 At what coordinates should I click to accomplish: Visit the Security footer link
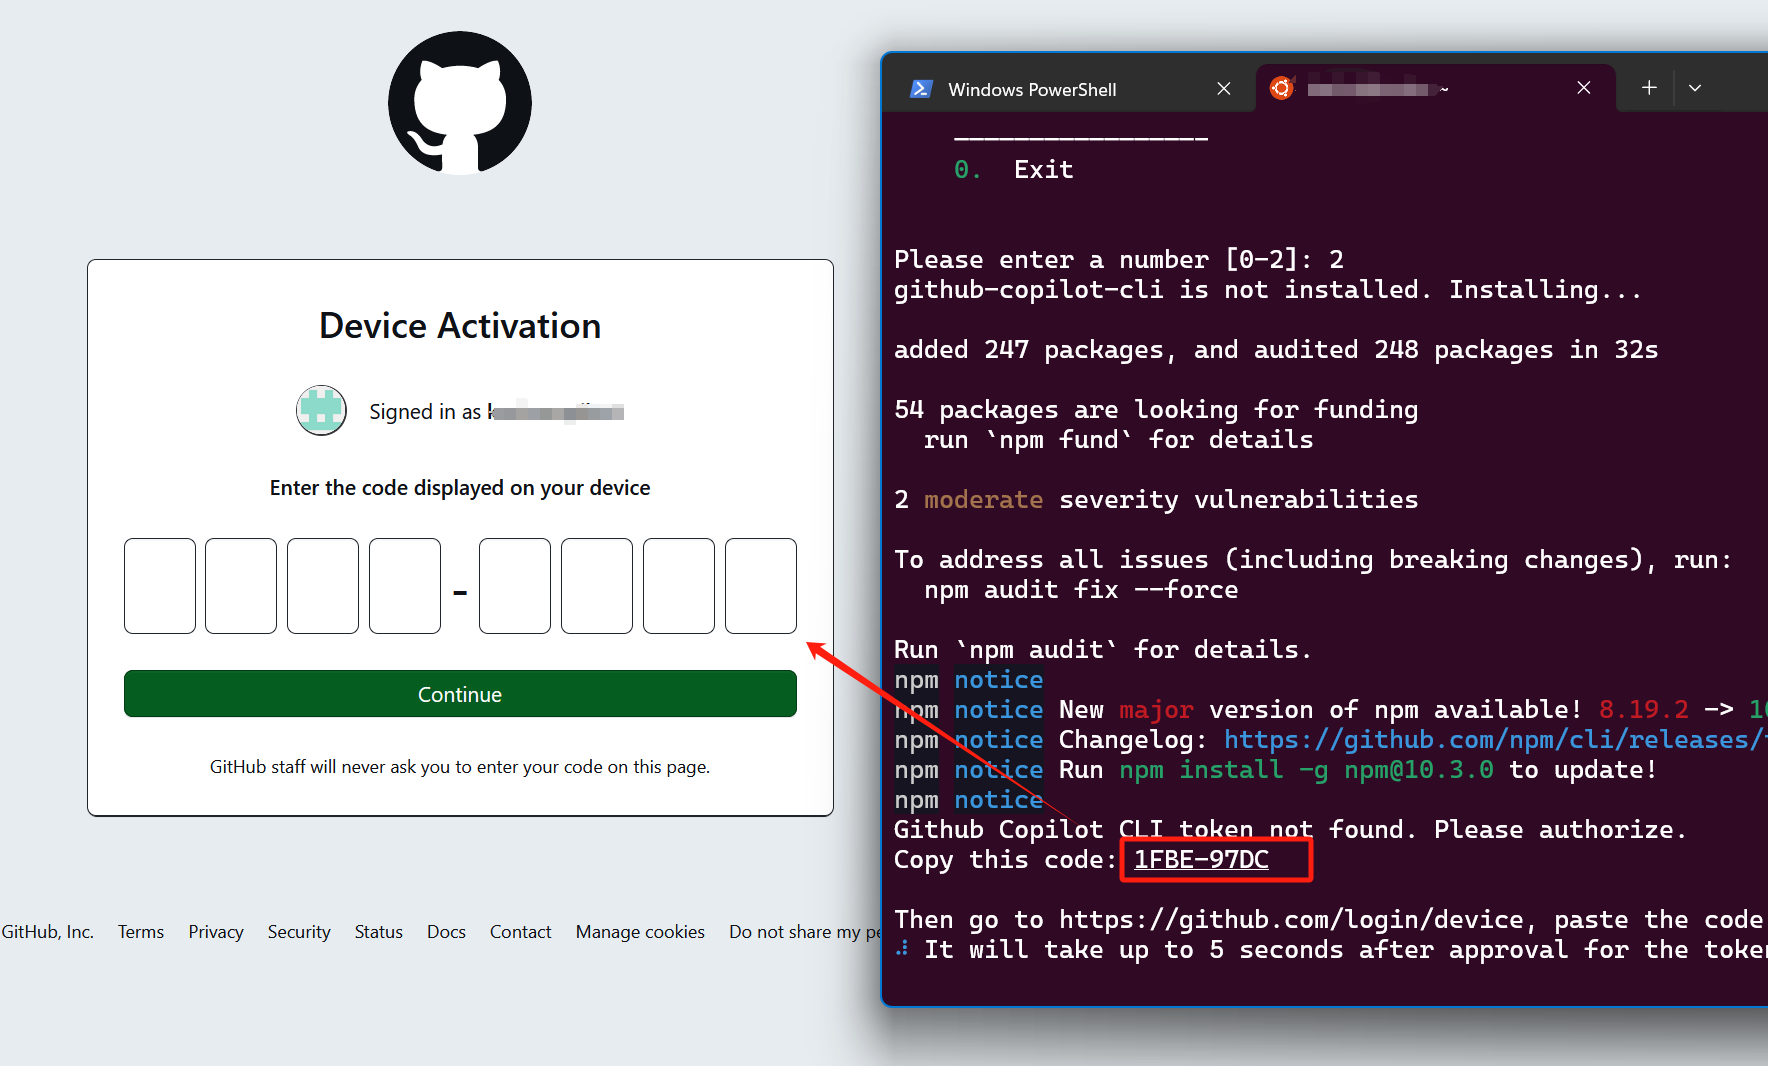[299, 932]
